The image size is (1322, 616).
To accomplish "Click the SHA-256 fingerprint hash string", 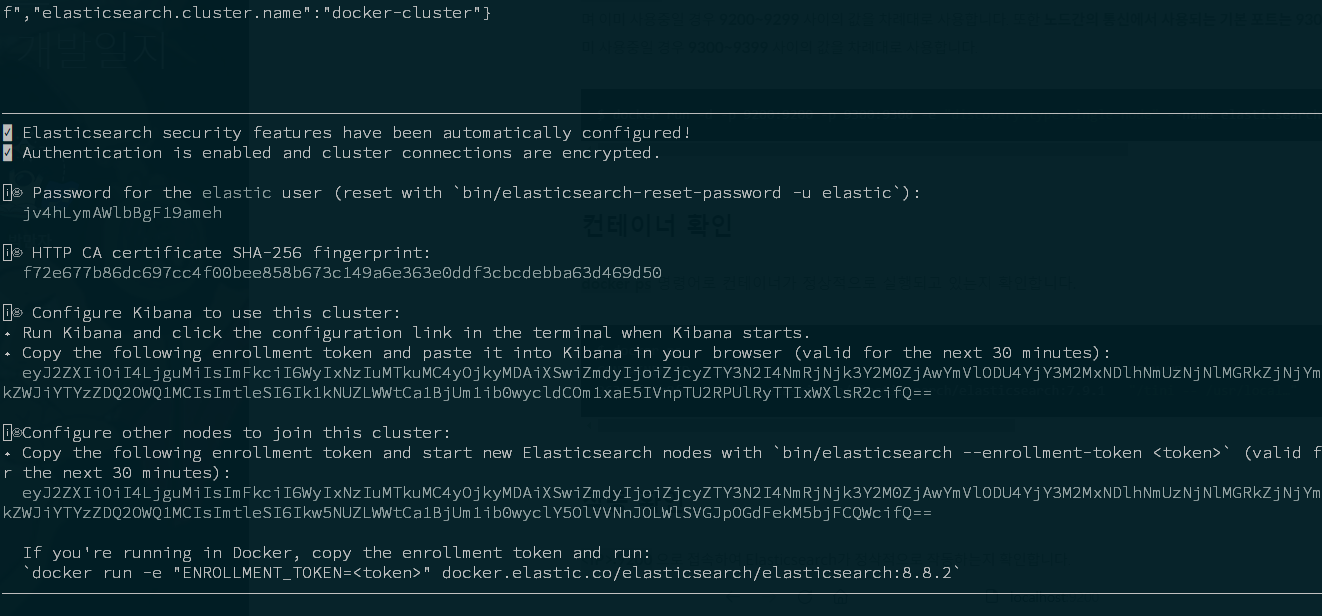I will click(342, 273).
